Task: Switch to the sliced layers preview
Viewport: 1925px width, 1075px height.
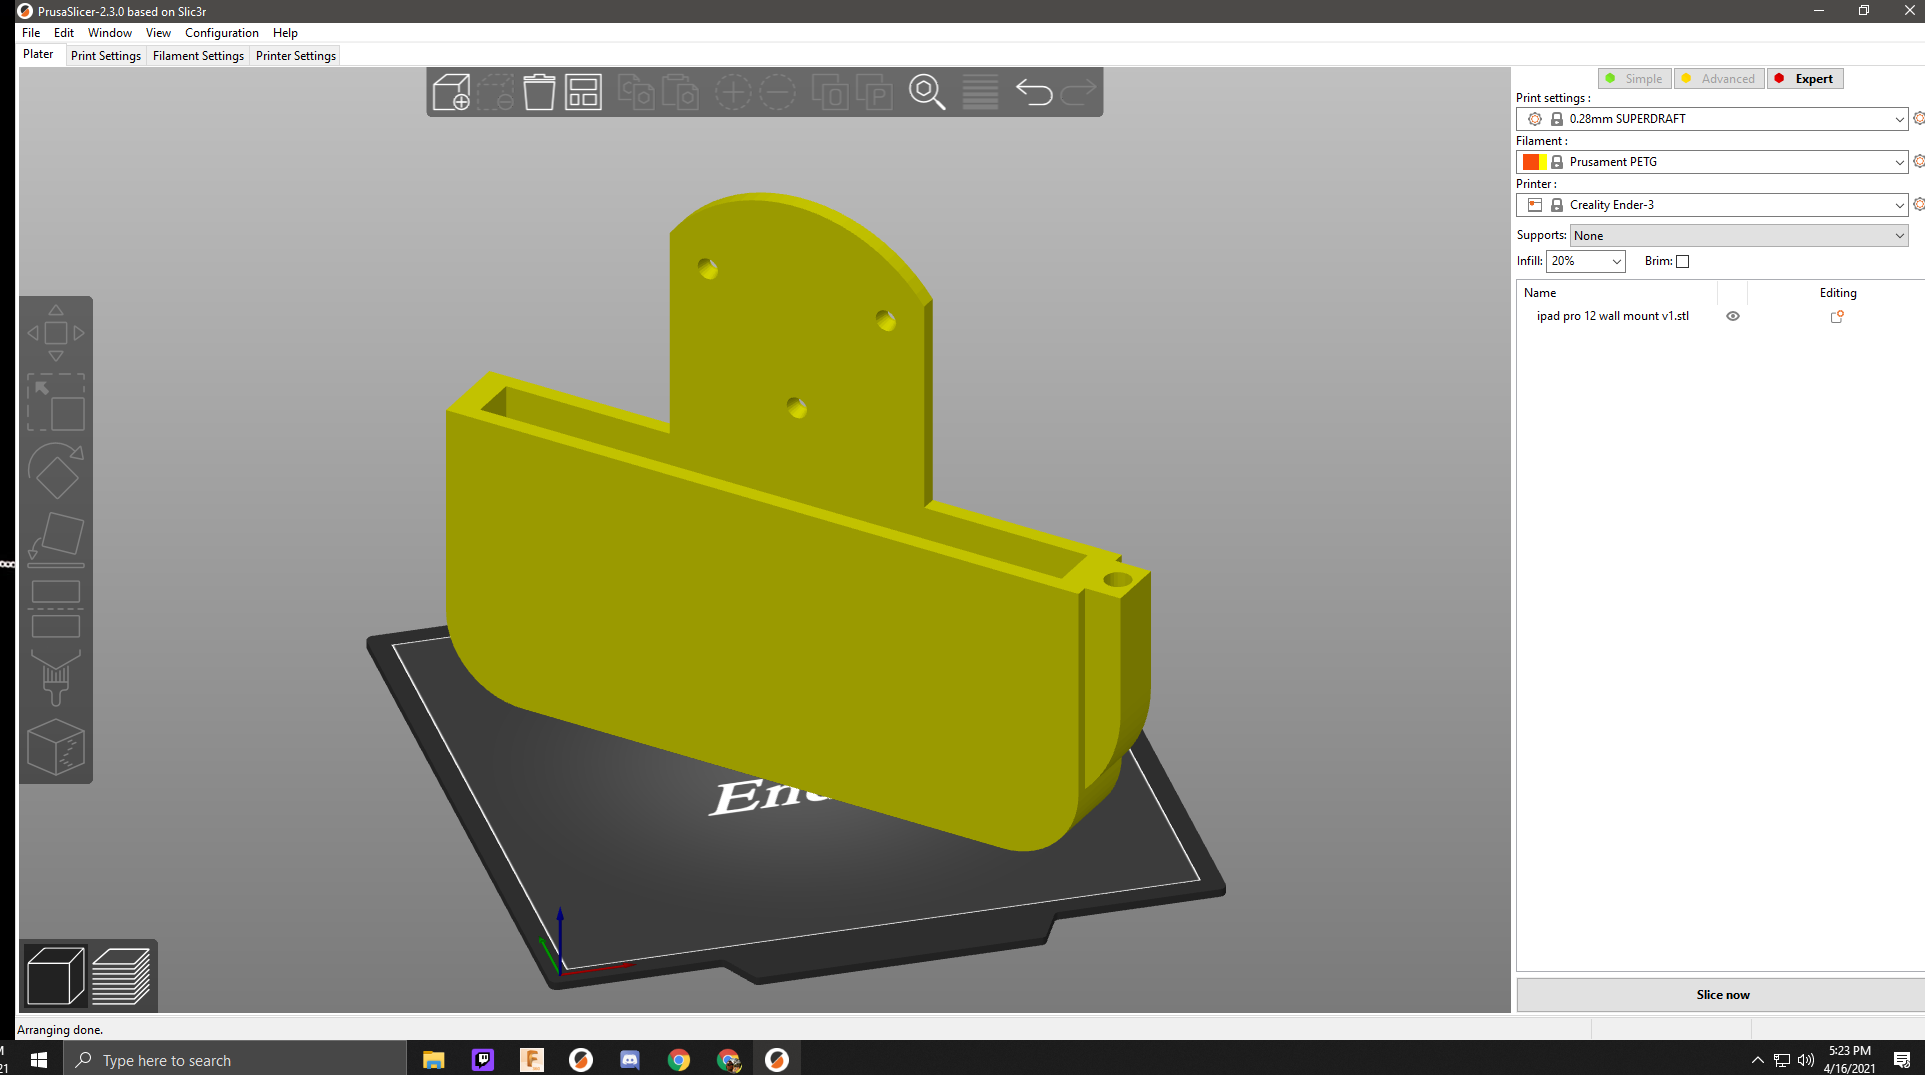Action: click(121, 976)
